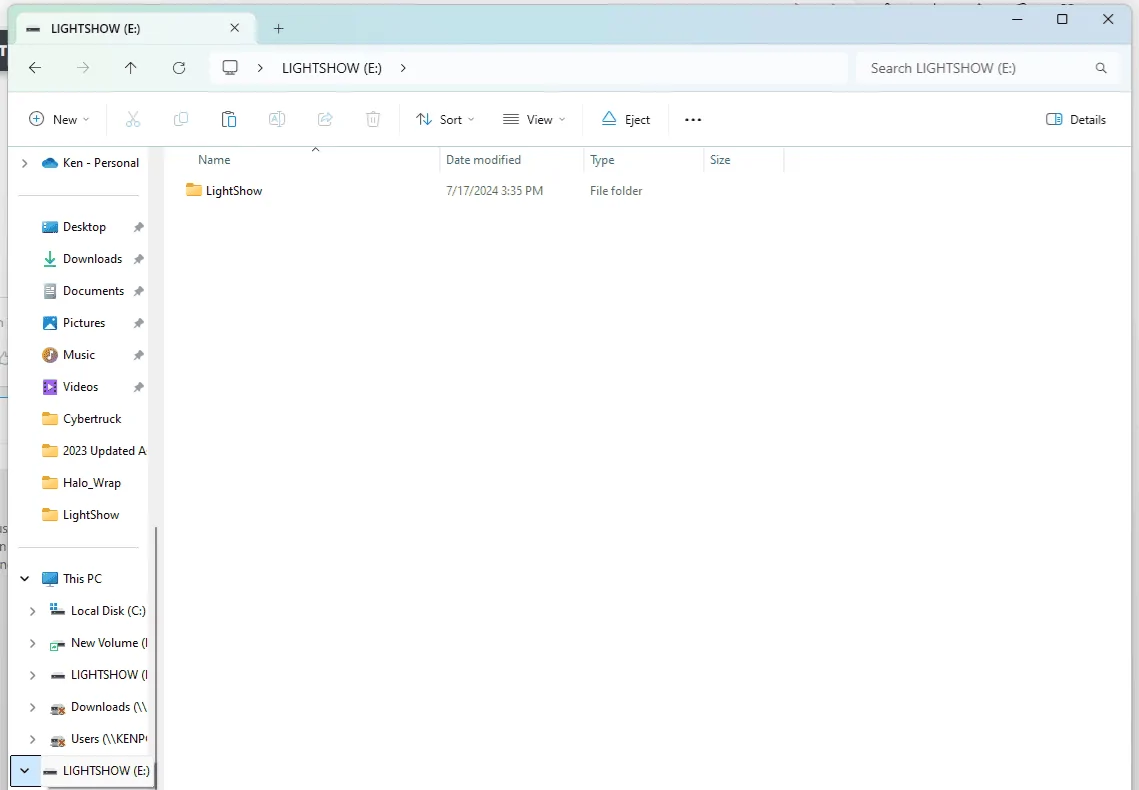Click the search magnifier icon
1139x790 pixels.
pos(1101,68)
